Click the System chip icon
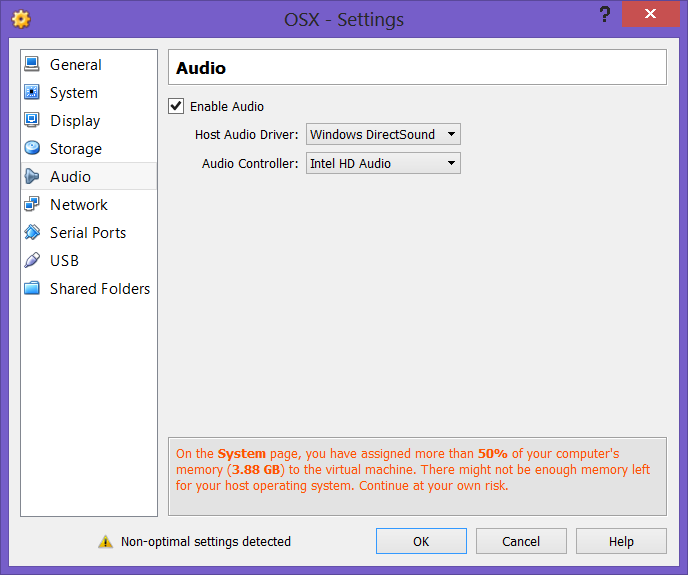 tap(32, 92)
